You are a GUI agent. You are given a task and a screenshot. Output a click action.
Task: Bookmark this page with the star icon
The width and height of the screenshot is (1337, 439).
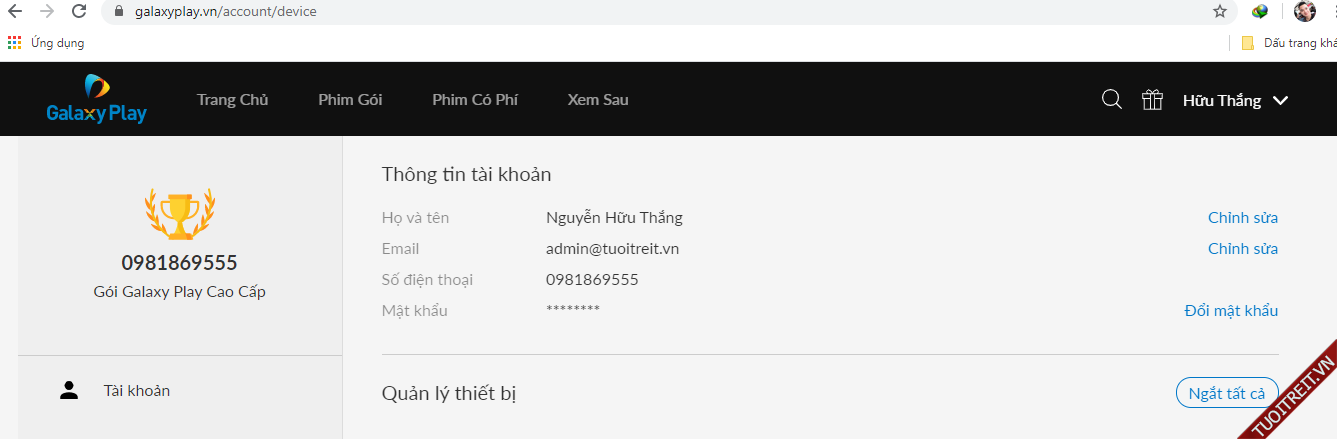pos(1220,12)
